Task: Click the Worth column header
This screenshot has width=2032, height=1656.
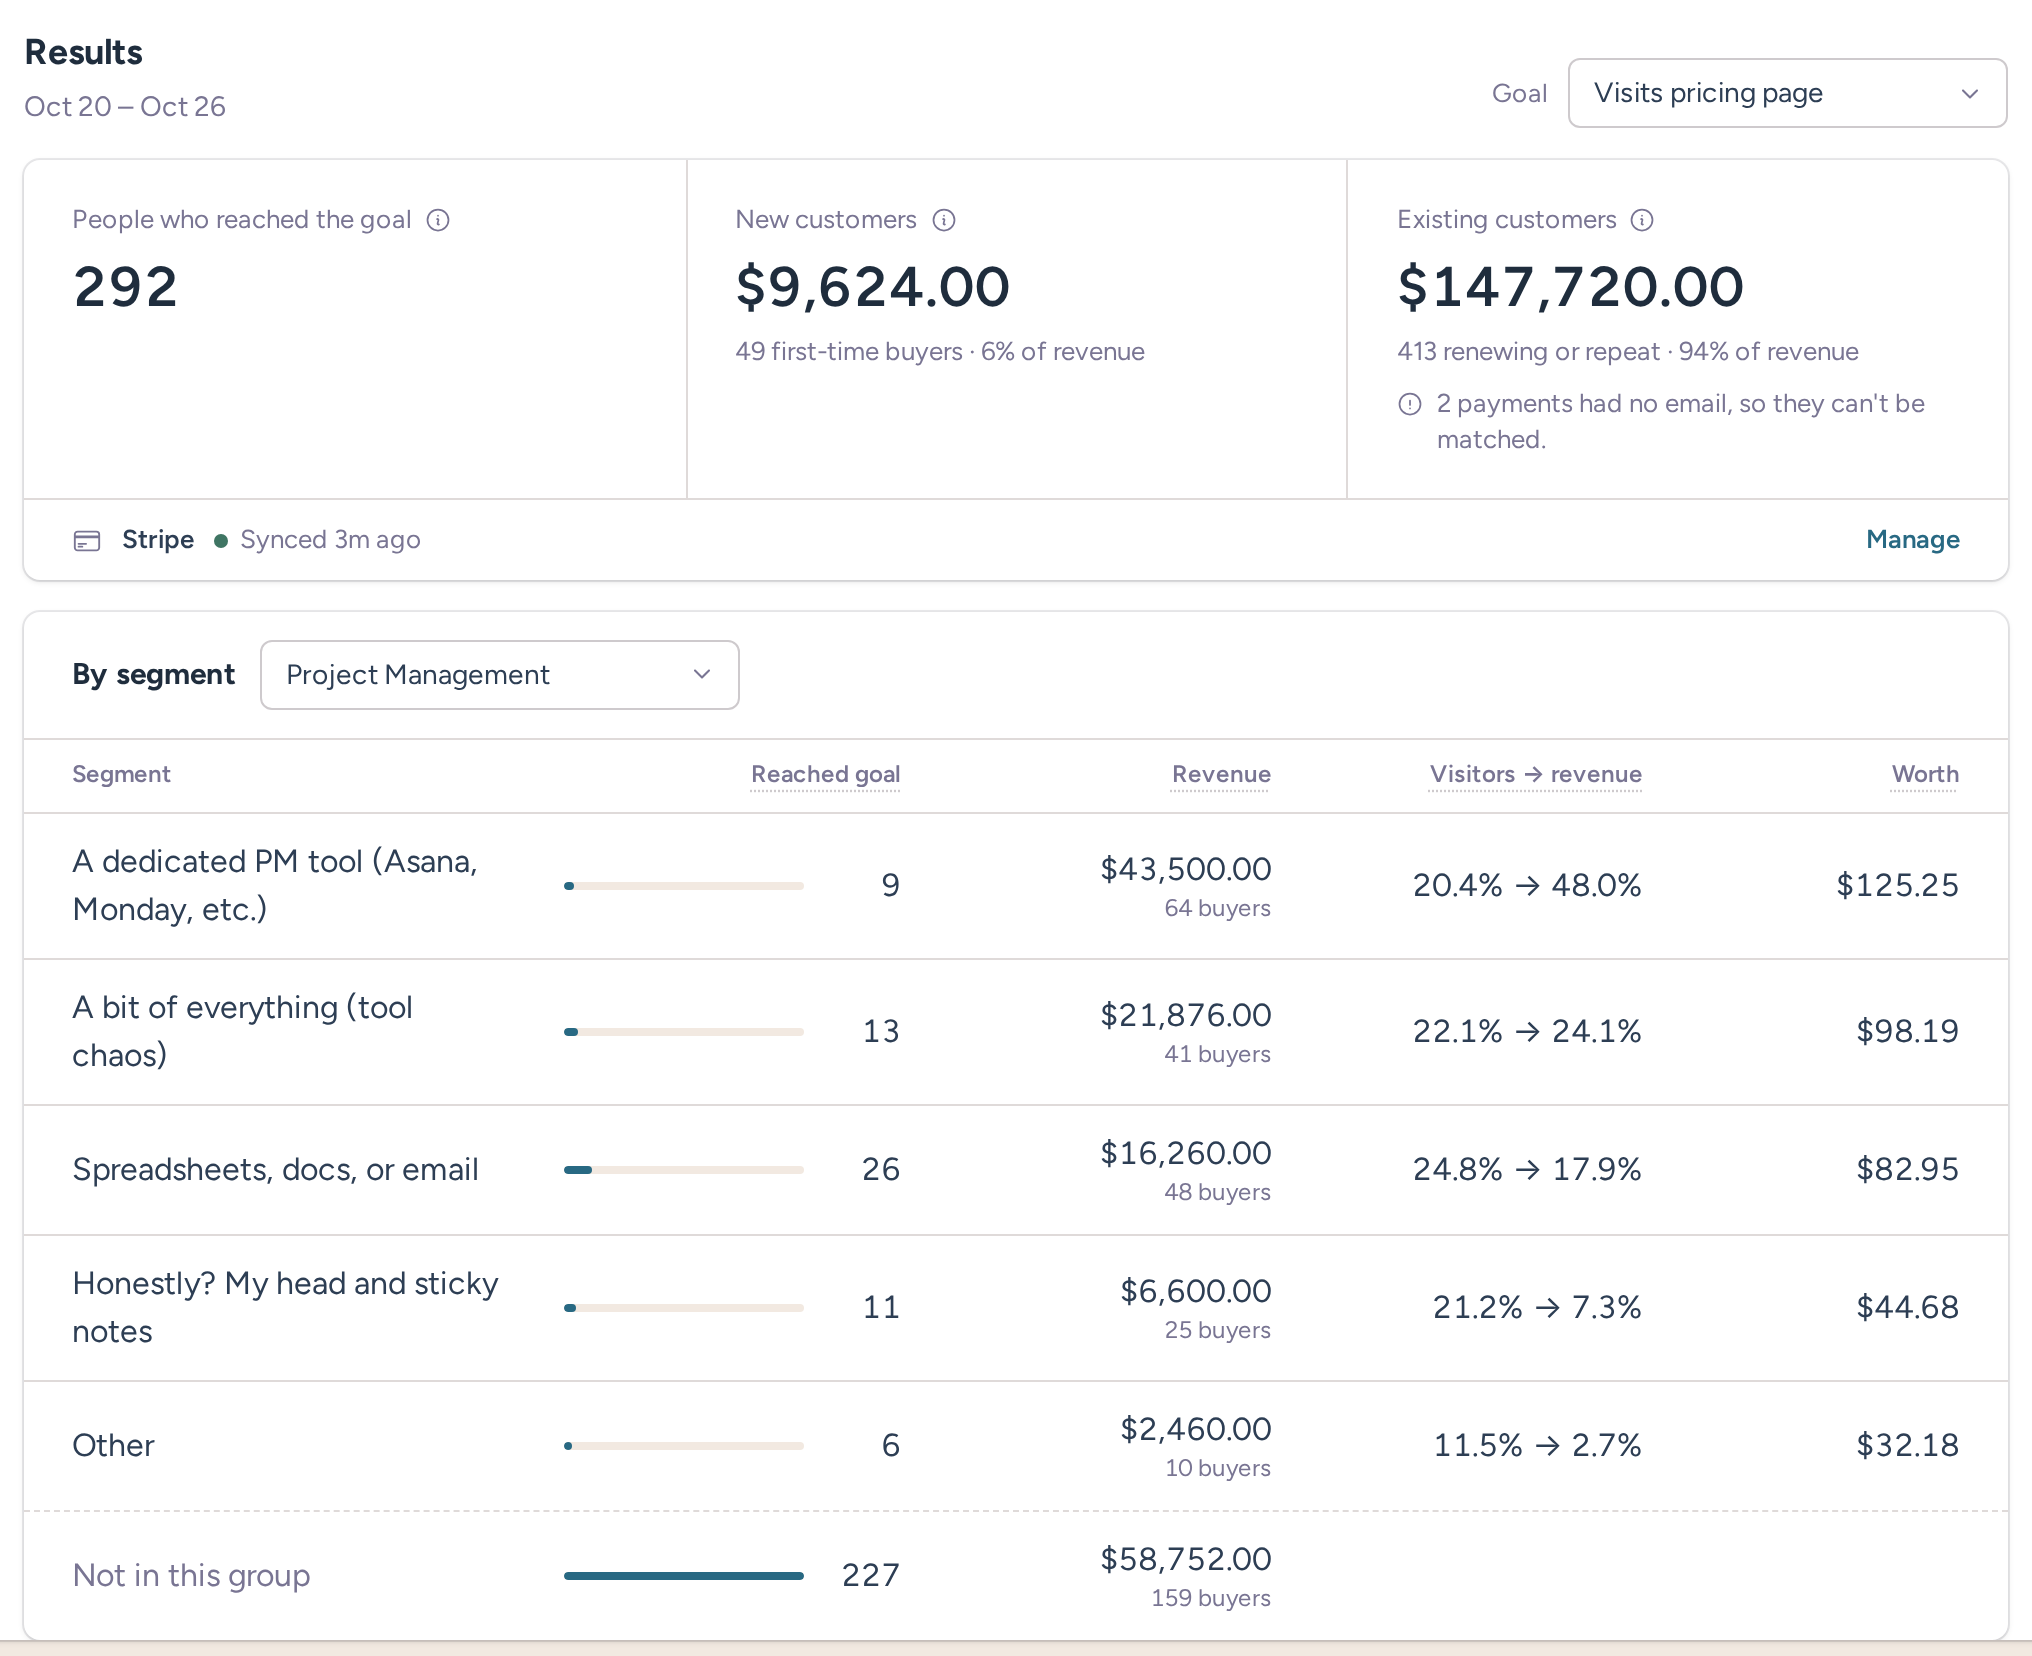Action: [x=1925, y=774]
